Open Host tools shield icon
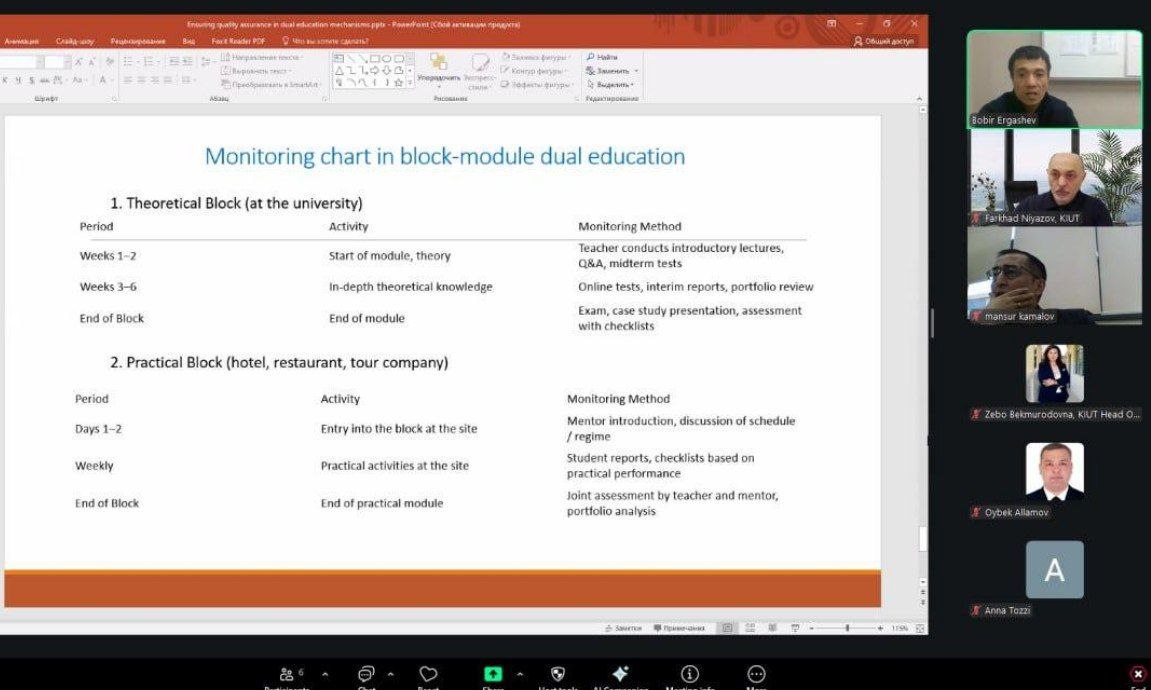1151x690 pixels. (x=558, y=675)
